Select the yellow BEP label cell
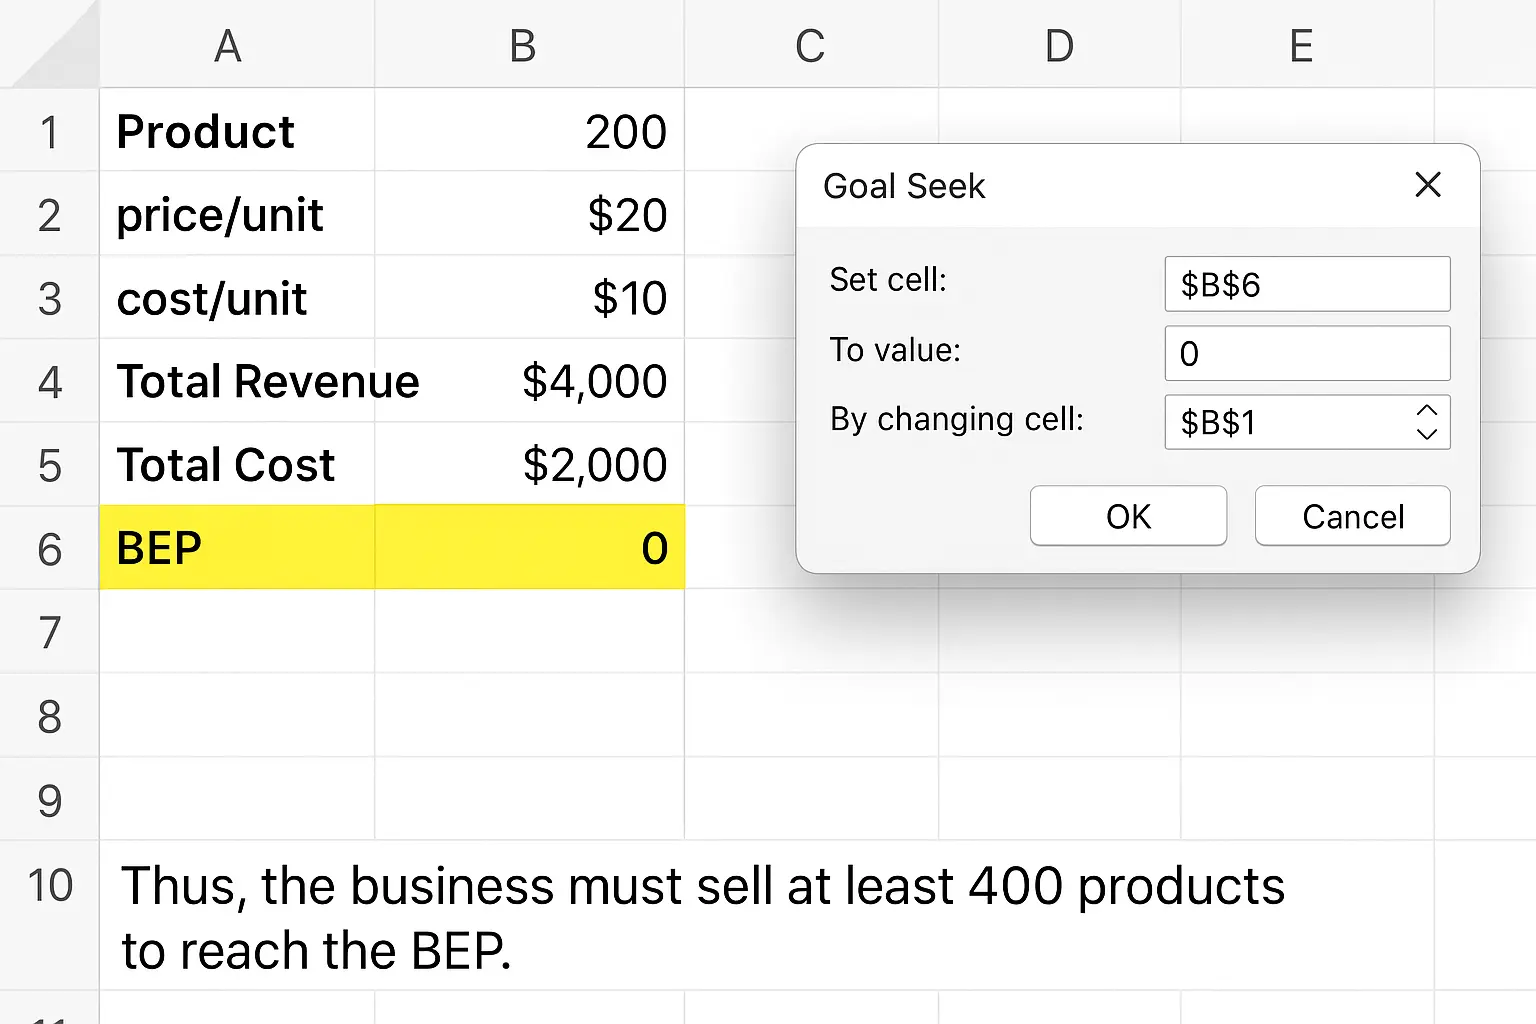The height and width of the screenshot is (1024, 1536). click(x=237, y=548)
